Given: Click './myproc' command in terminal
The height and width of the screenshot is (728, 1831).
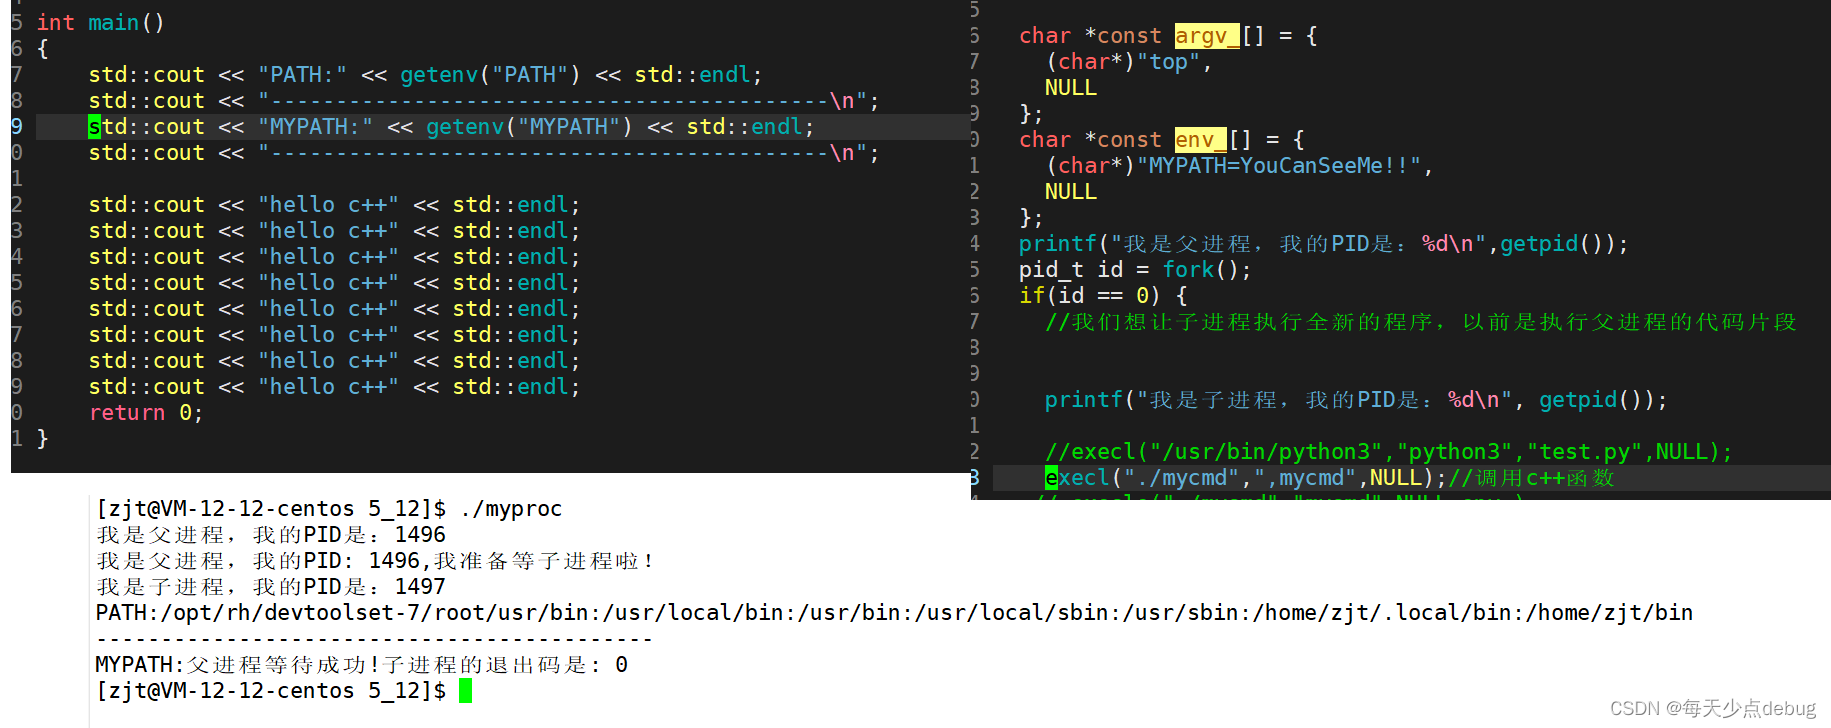Looking at the screenshot, I should (511, 509).
